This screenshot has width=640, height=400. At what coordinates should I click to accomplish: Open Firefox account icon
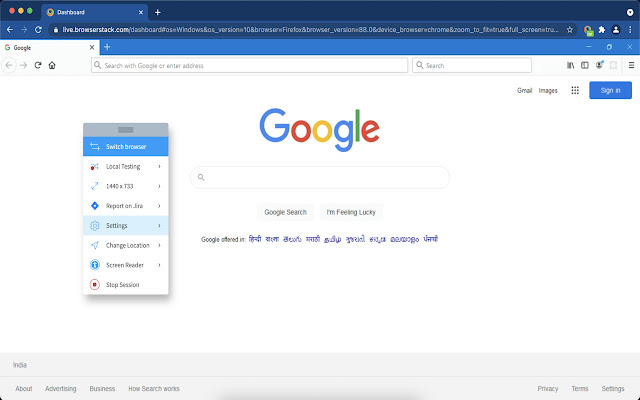click(599, 65)
